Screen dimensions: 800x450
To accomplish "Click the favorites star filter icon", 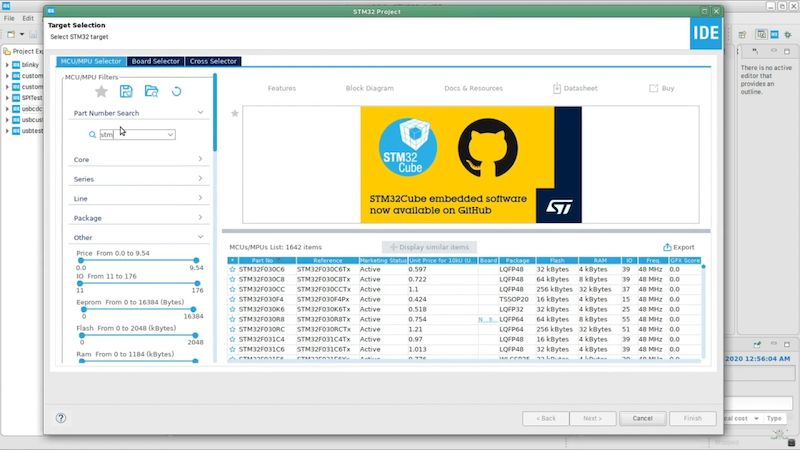I will tap(101, 91).
